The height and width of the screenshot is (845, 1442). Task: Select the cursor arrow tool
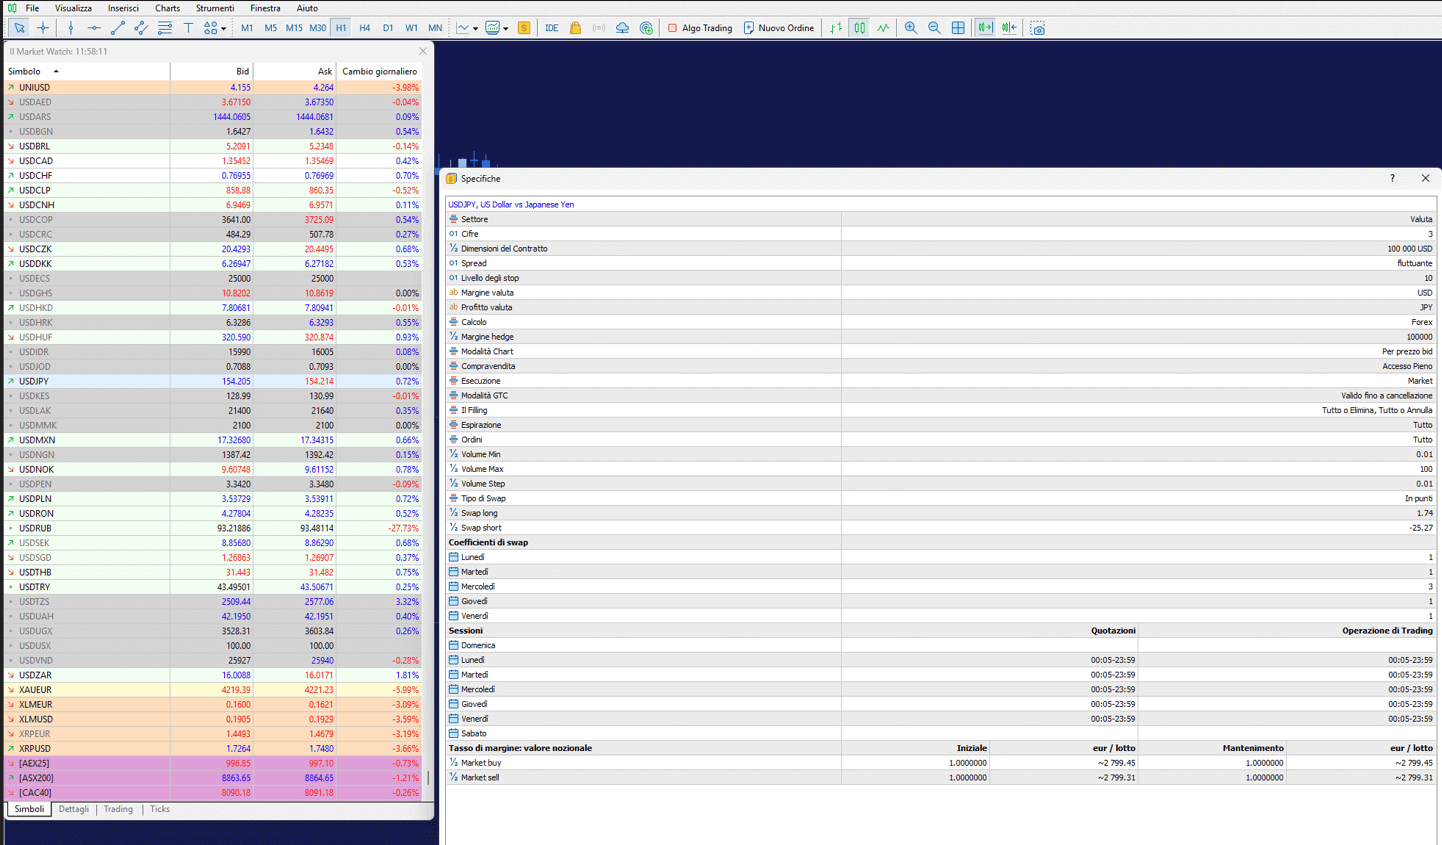[x=19, y=28]
